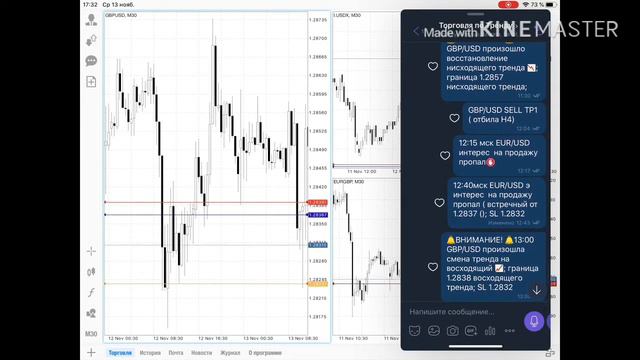Open the GIF icon in chat toolbar
The image size is (640, 360).
(471, 331)
